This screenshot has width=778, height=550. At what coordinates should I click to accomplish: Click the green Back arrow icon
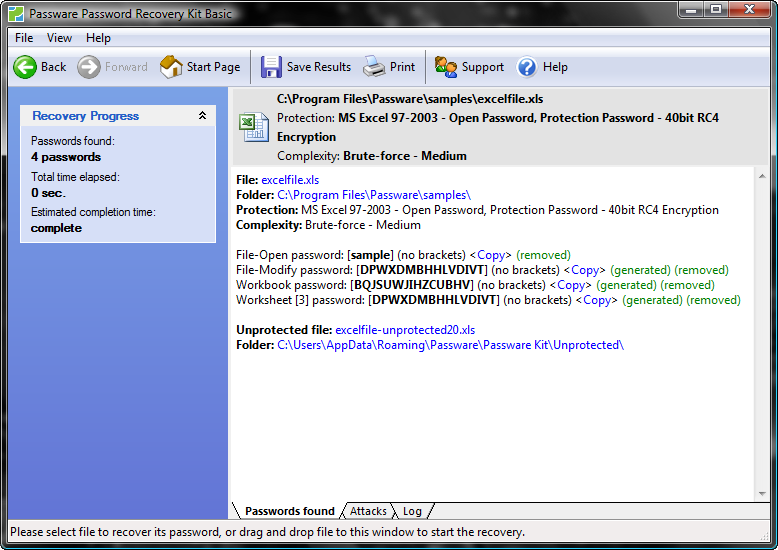point(25,67)
